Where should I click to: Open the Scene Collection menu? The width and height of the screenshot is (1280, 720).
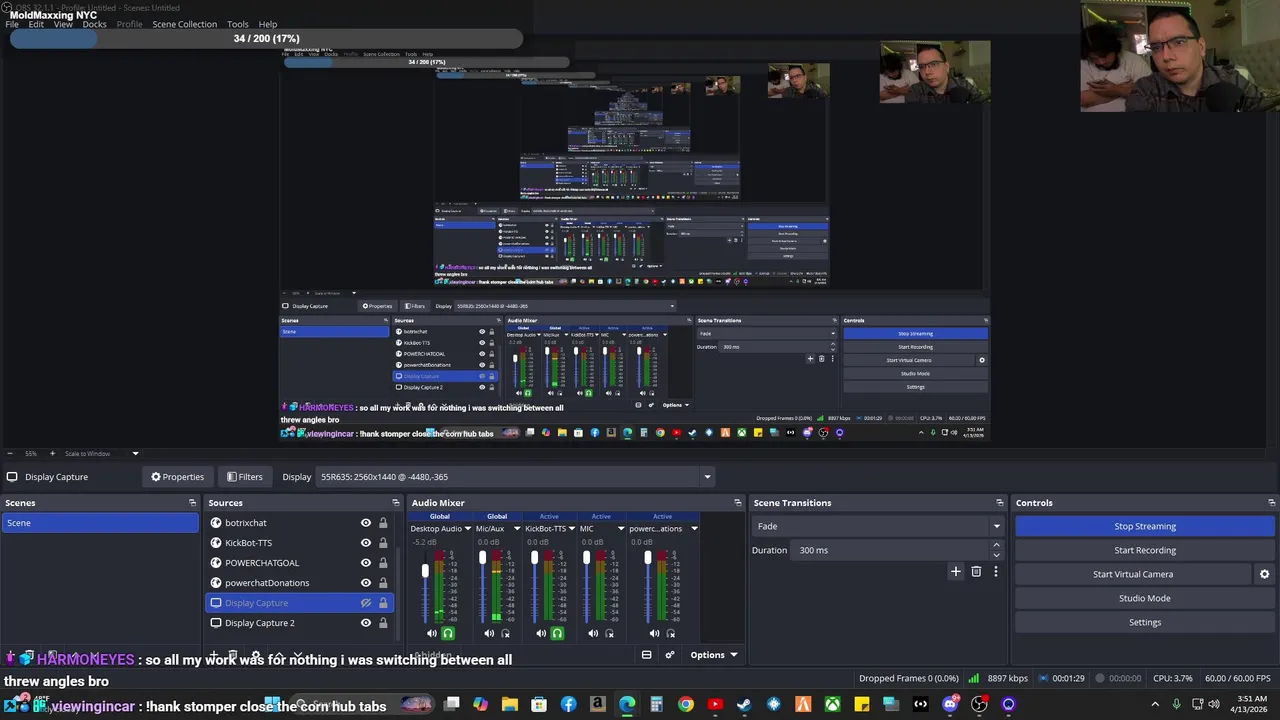pyautogui.click(x=184, y=24)
